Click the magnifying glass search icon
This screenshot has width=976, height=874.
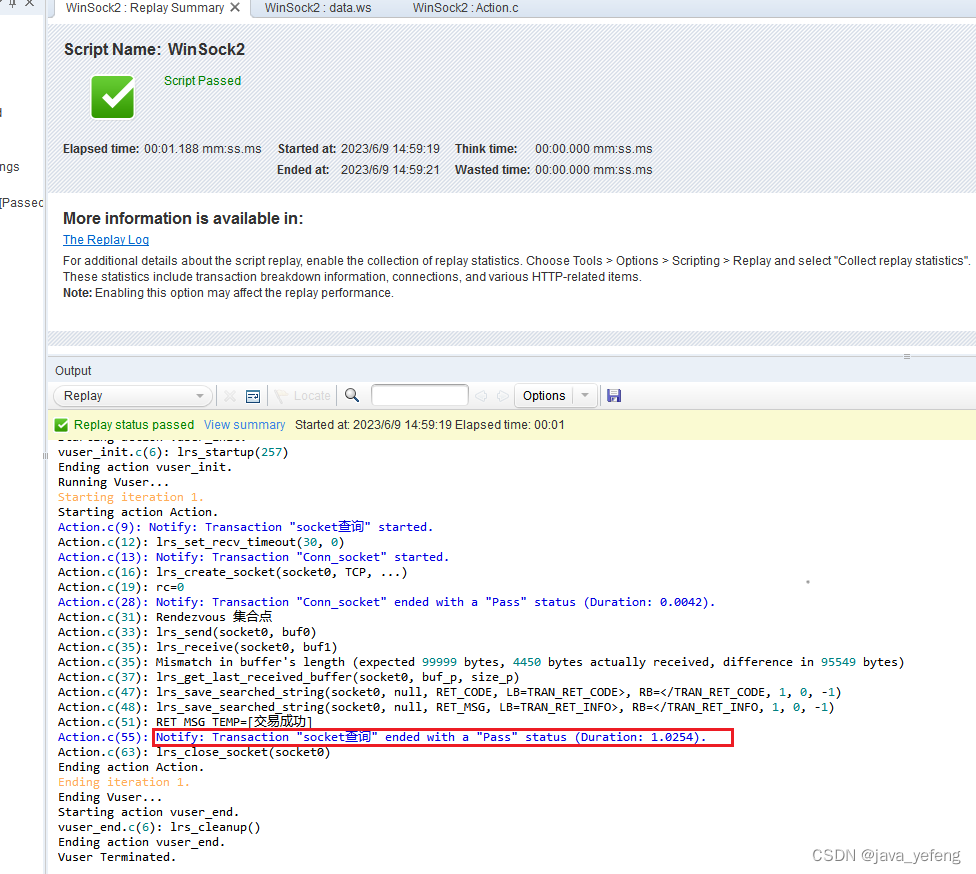pyautogui.click(x=352, y=395)
